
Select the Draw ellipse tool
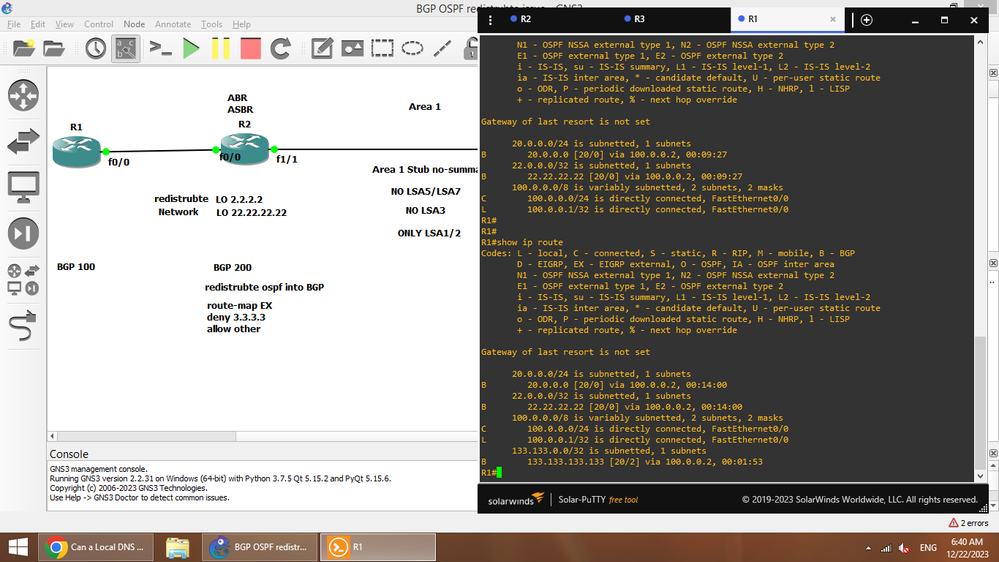point(412,48)
